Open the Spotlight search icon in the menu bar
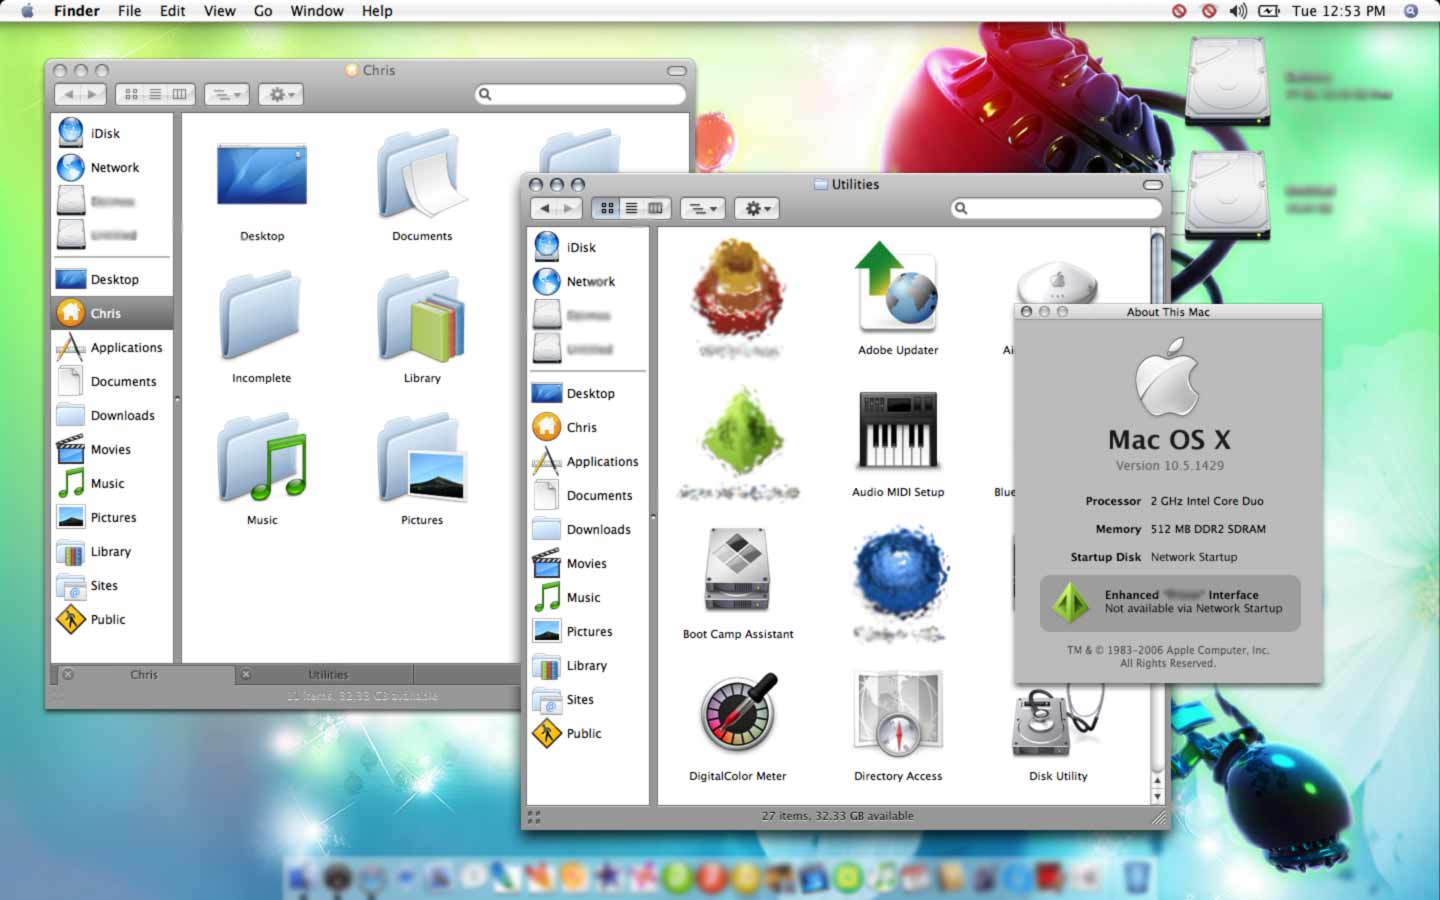 coord(1411,11)
